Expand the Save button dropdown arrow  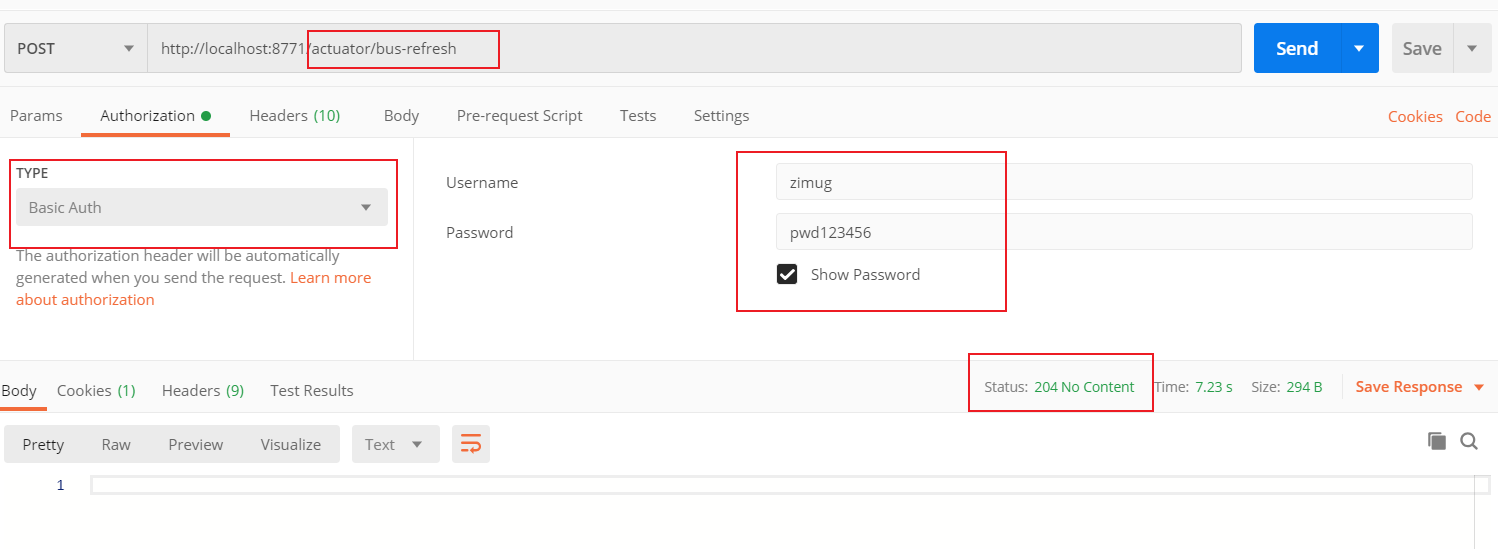pos(1472,48)
